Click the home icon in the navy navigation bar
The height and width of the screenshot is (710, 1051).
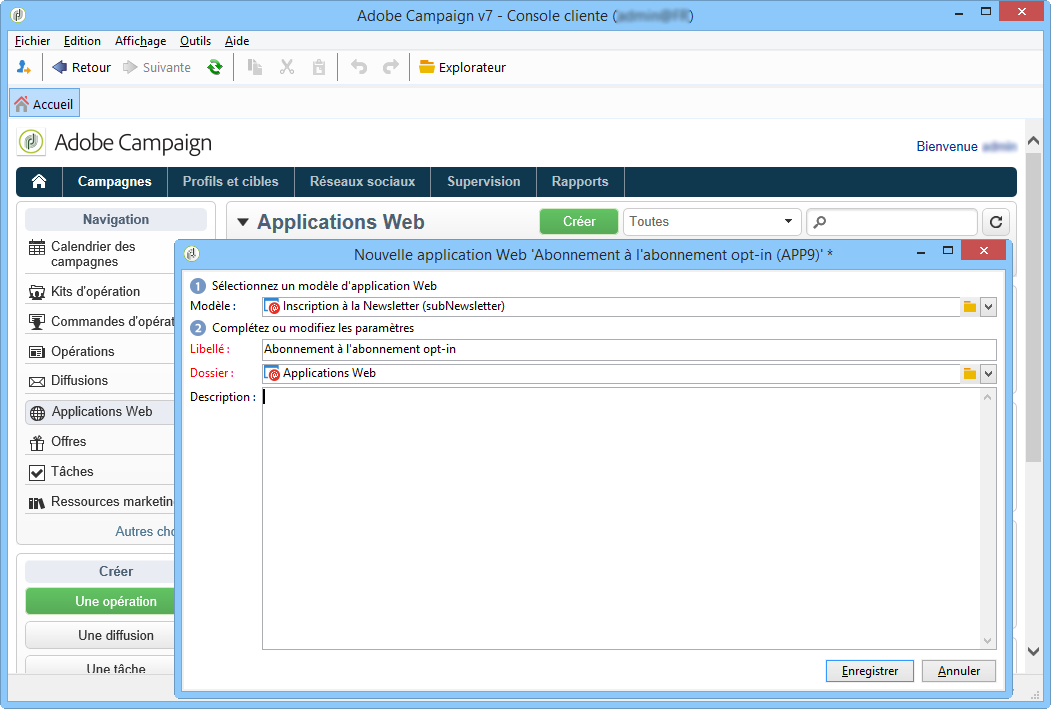[x=39, y=182]
